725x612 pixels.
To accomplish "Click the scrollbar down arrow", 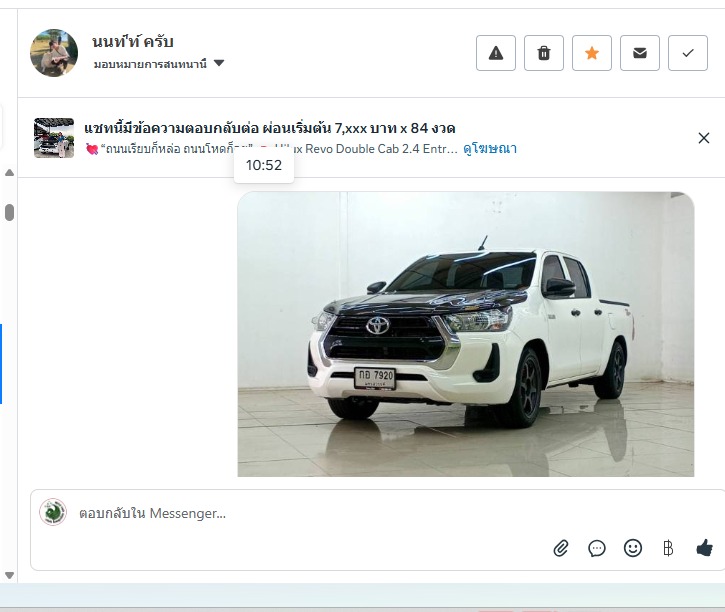I will 9,575.
